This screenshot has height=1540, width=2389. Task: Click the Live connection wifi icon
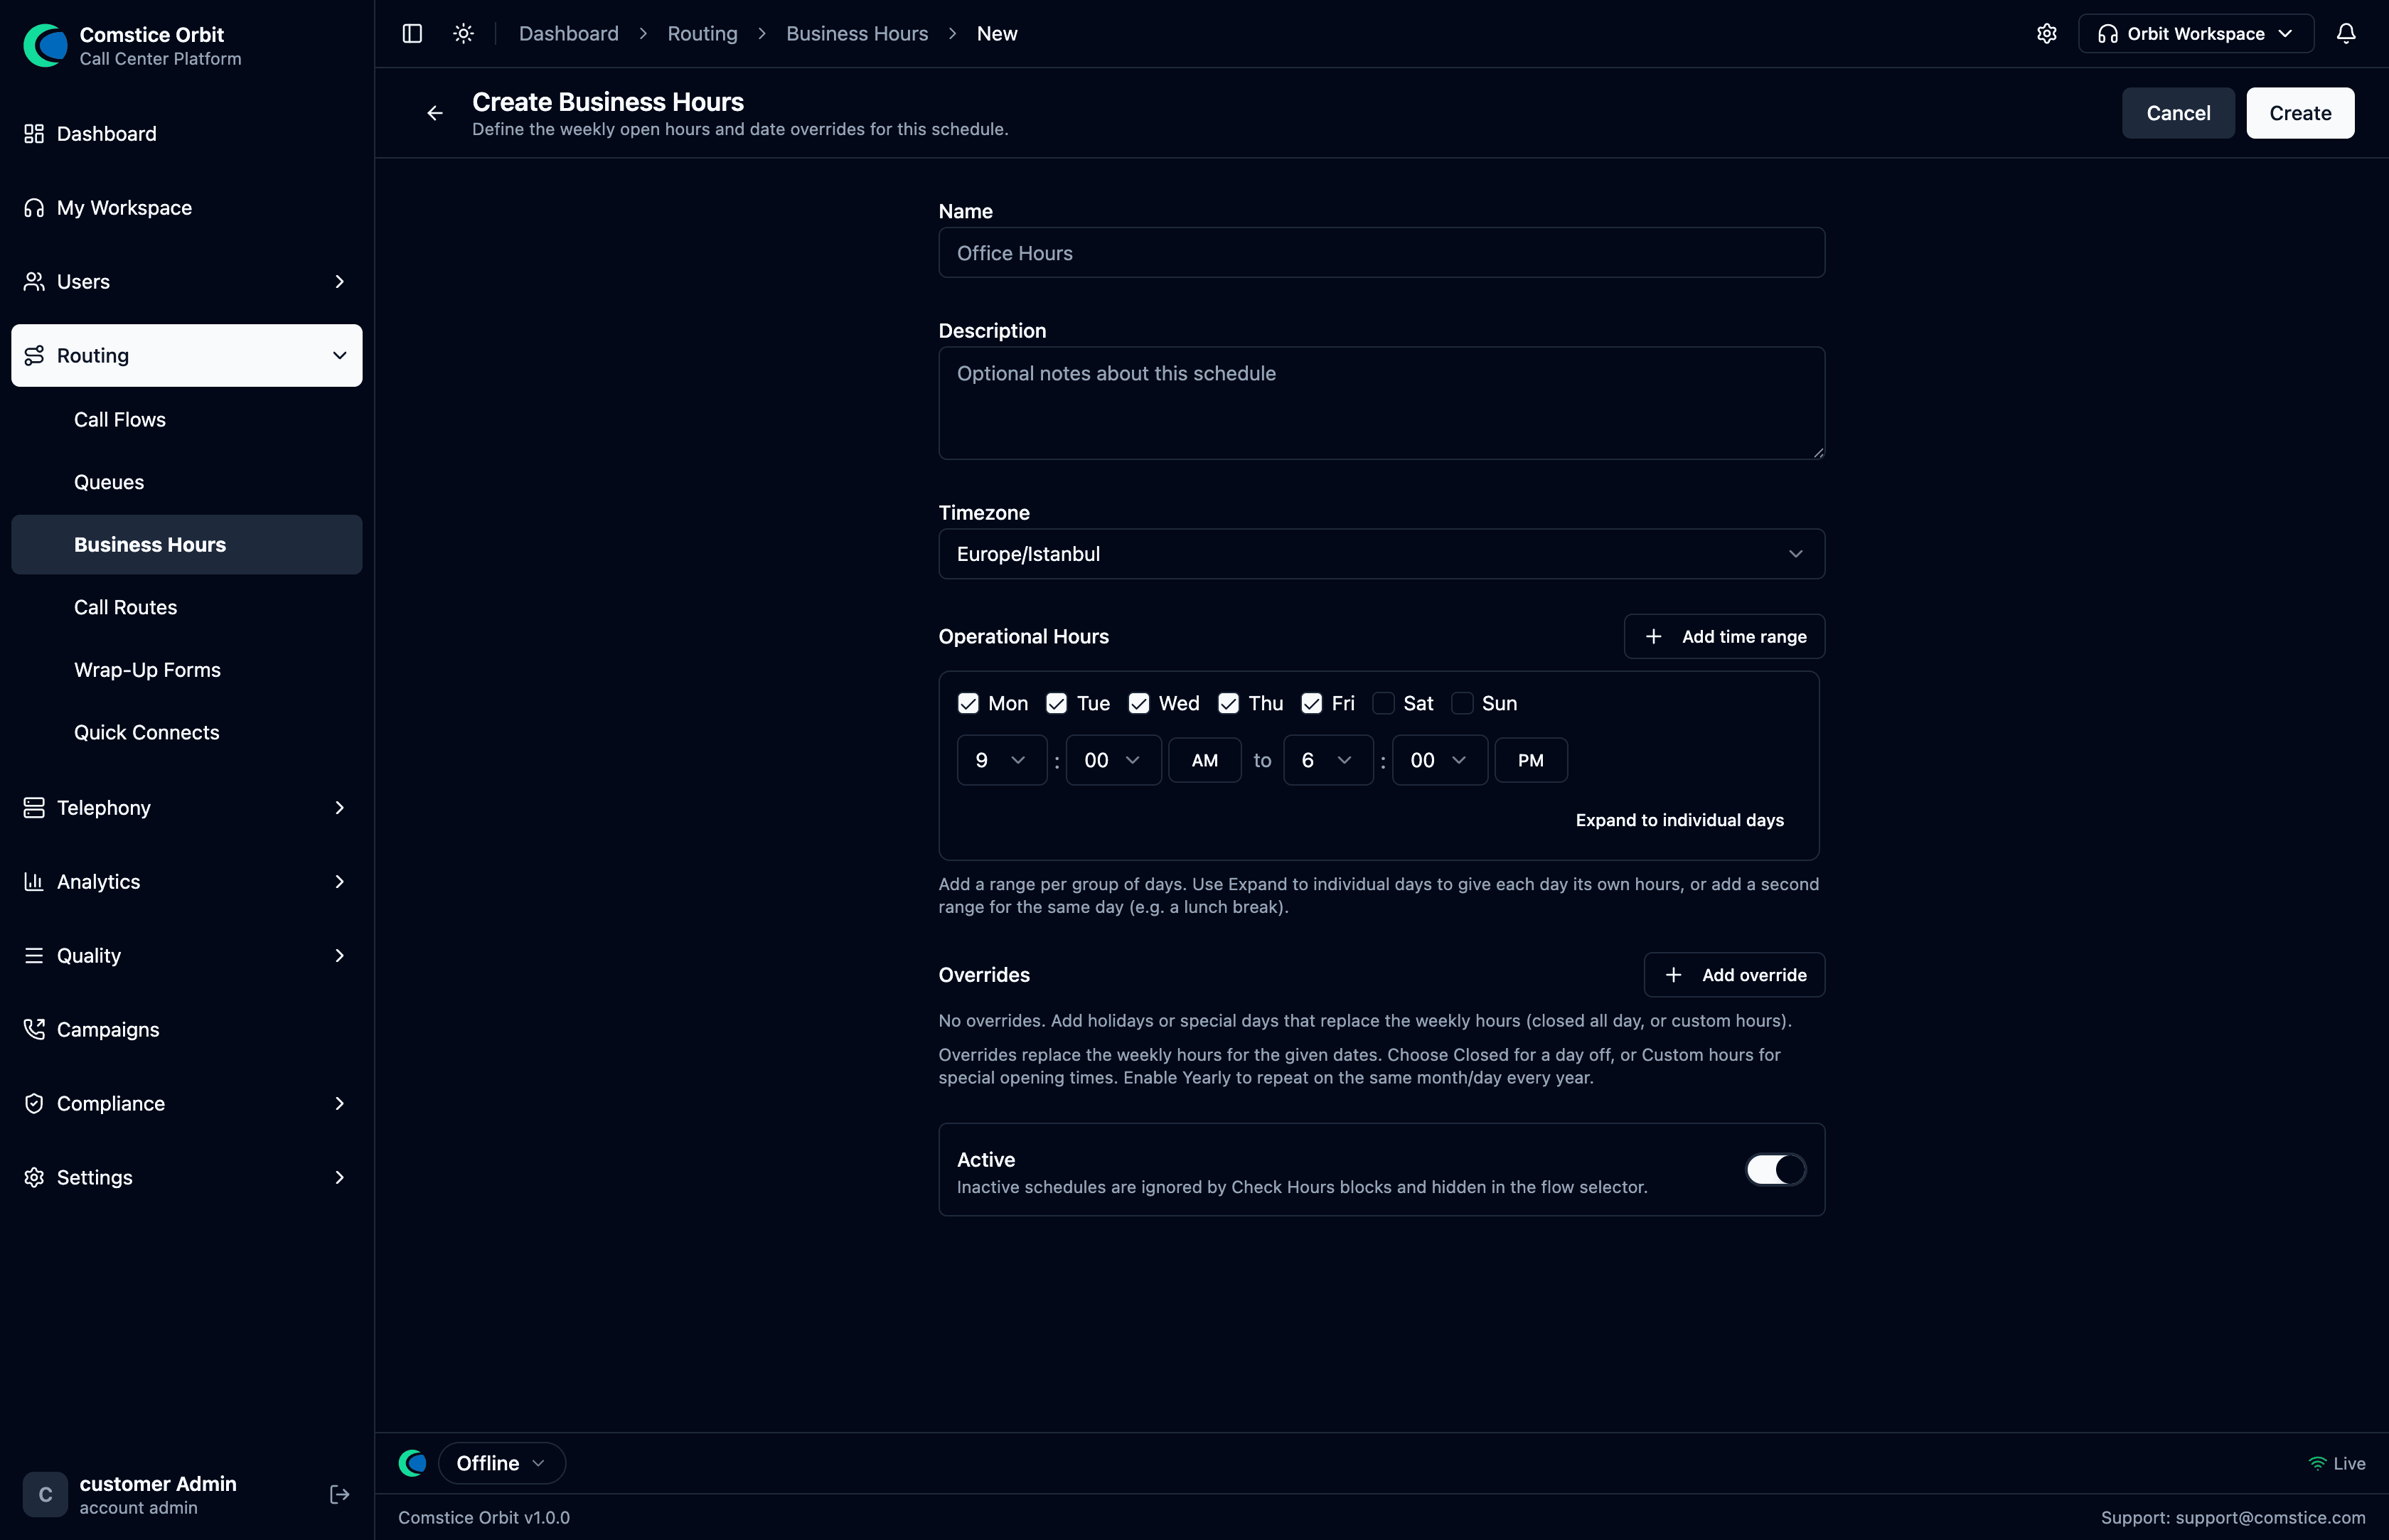tap(2317, 1463)
